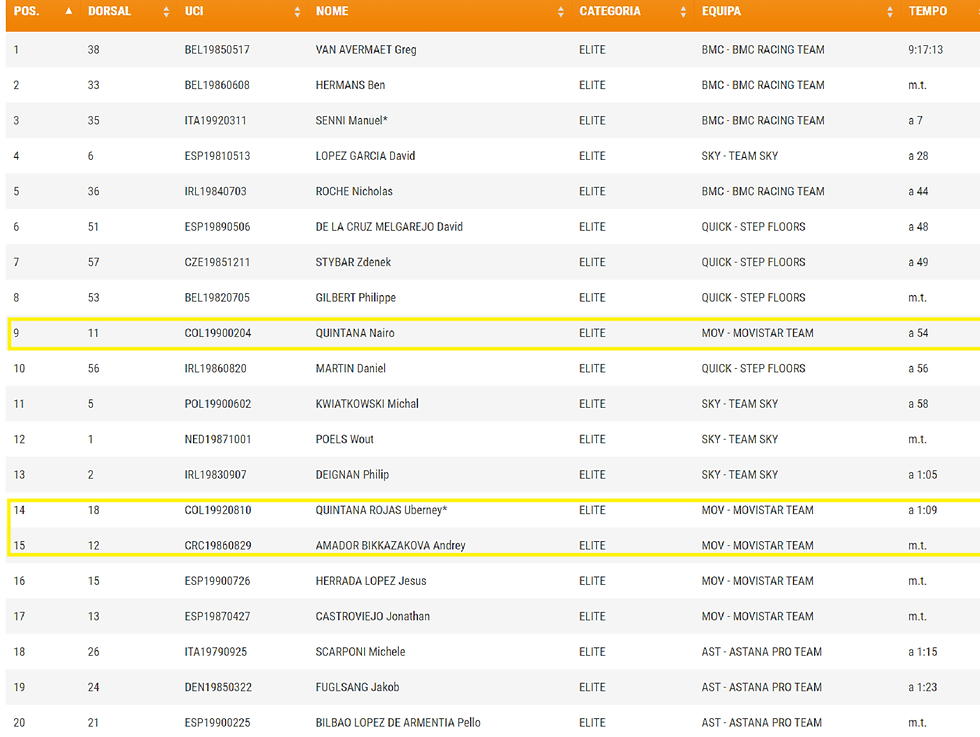Click team SKY - TEAM SKY for Lopez Garcia
The image size is (980, 737).
point(739,156)
